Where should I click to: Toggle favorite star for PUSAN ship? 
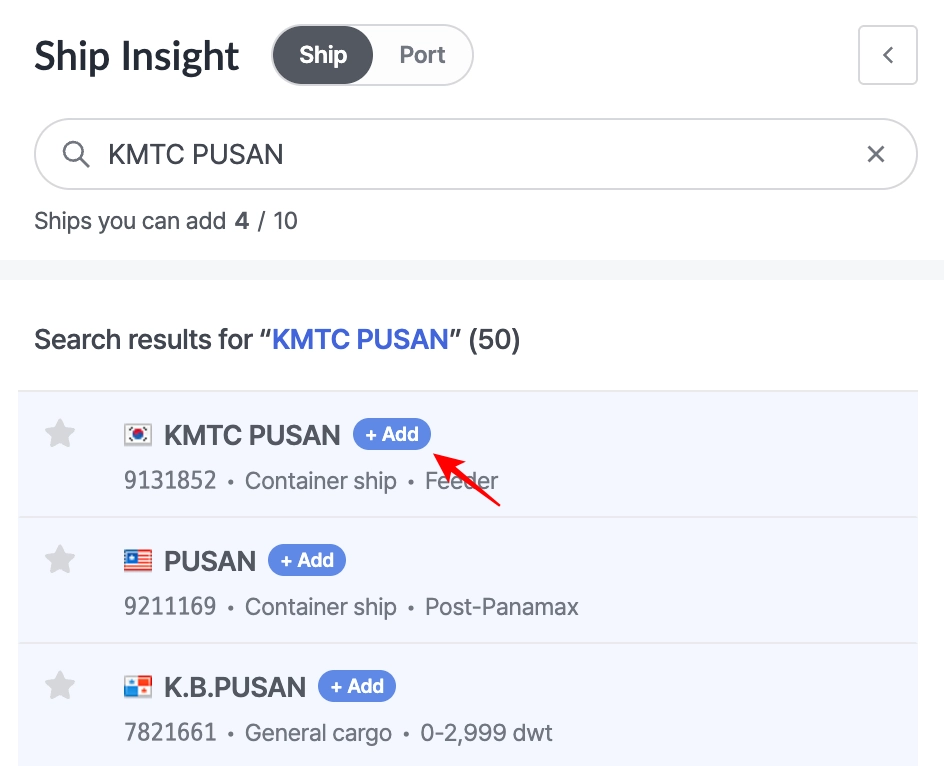tap(61, 560)
